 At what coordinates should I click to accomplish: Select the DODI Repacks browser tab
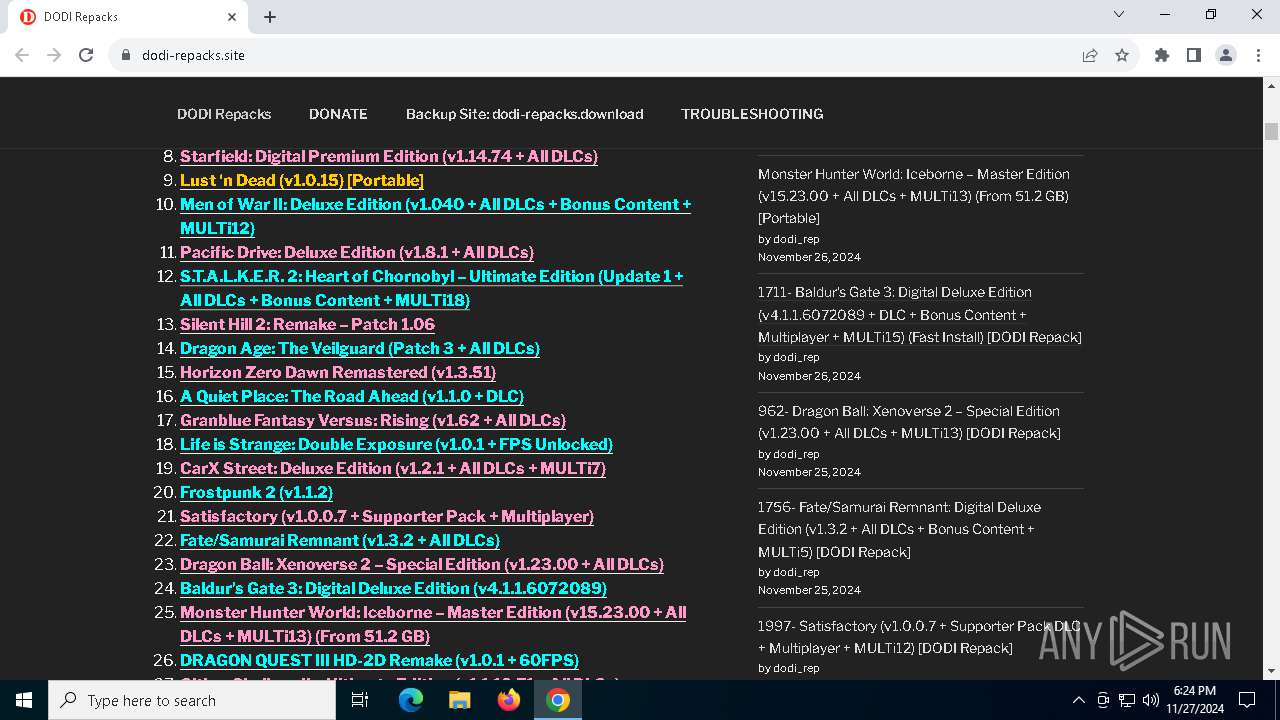tap(128, 17)
